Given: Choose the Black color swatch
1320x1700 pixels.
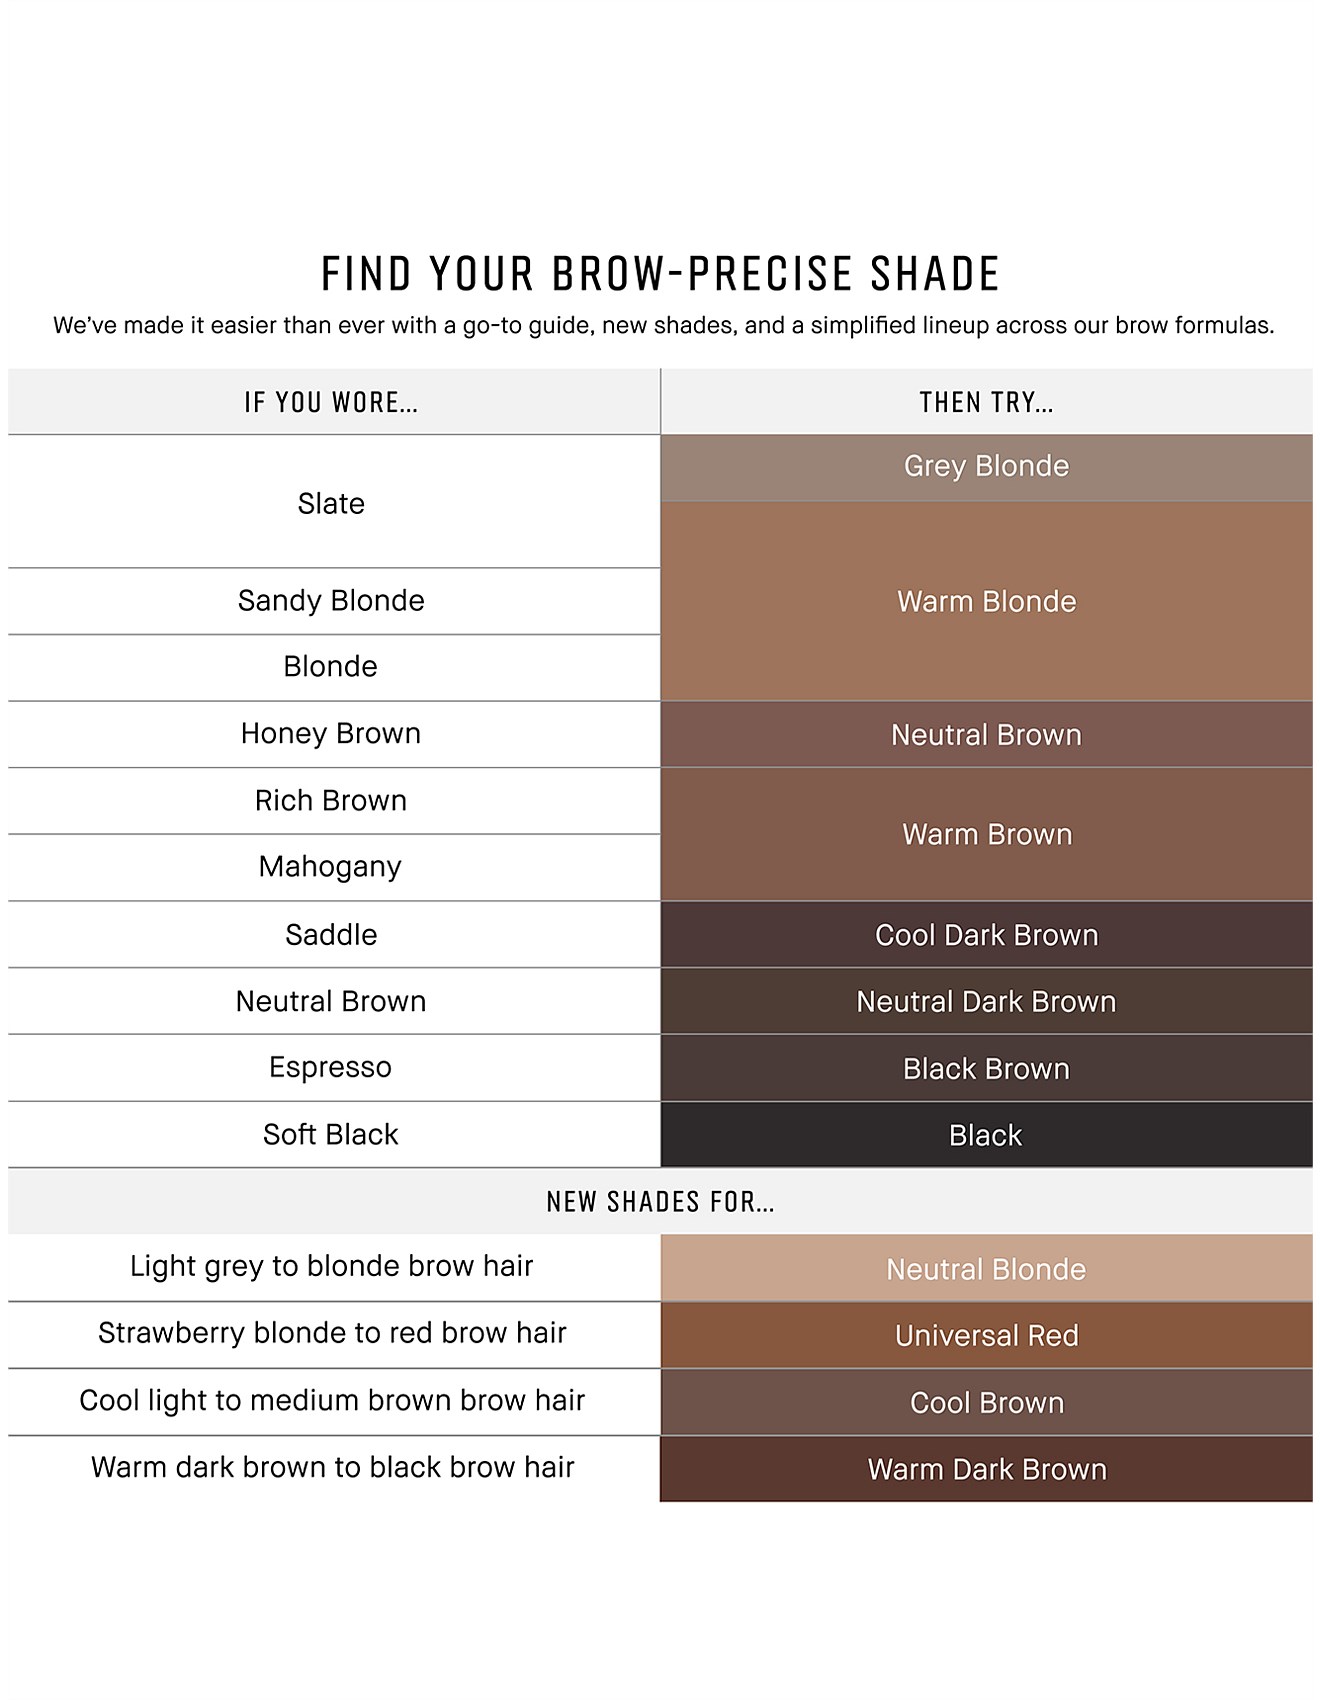Looking at the screenshot, I should pyautogui.click(x=986, y=1135).
